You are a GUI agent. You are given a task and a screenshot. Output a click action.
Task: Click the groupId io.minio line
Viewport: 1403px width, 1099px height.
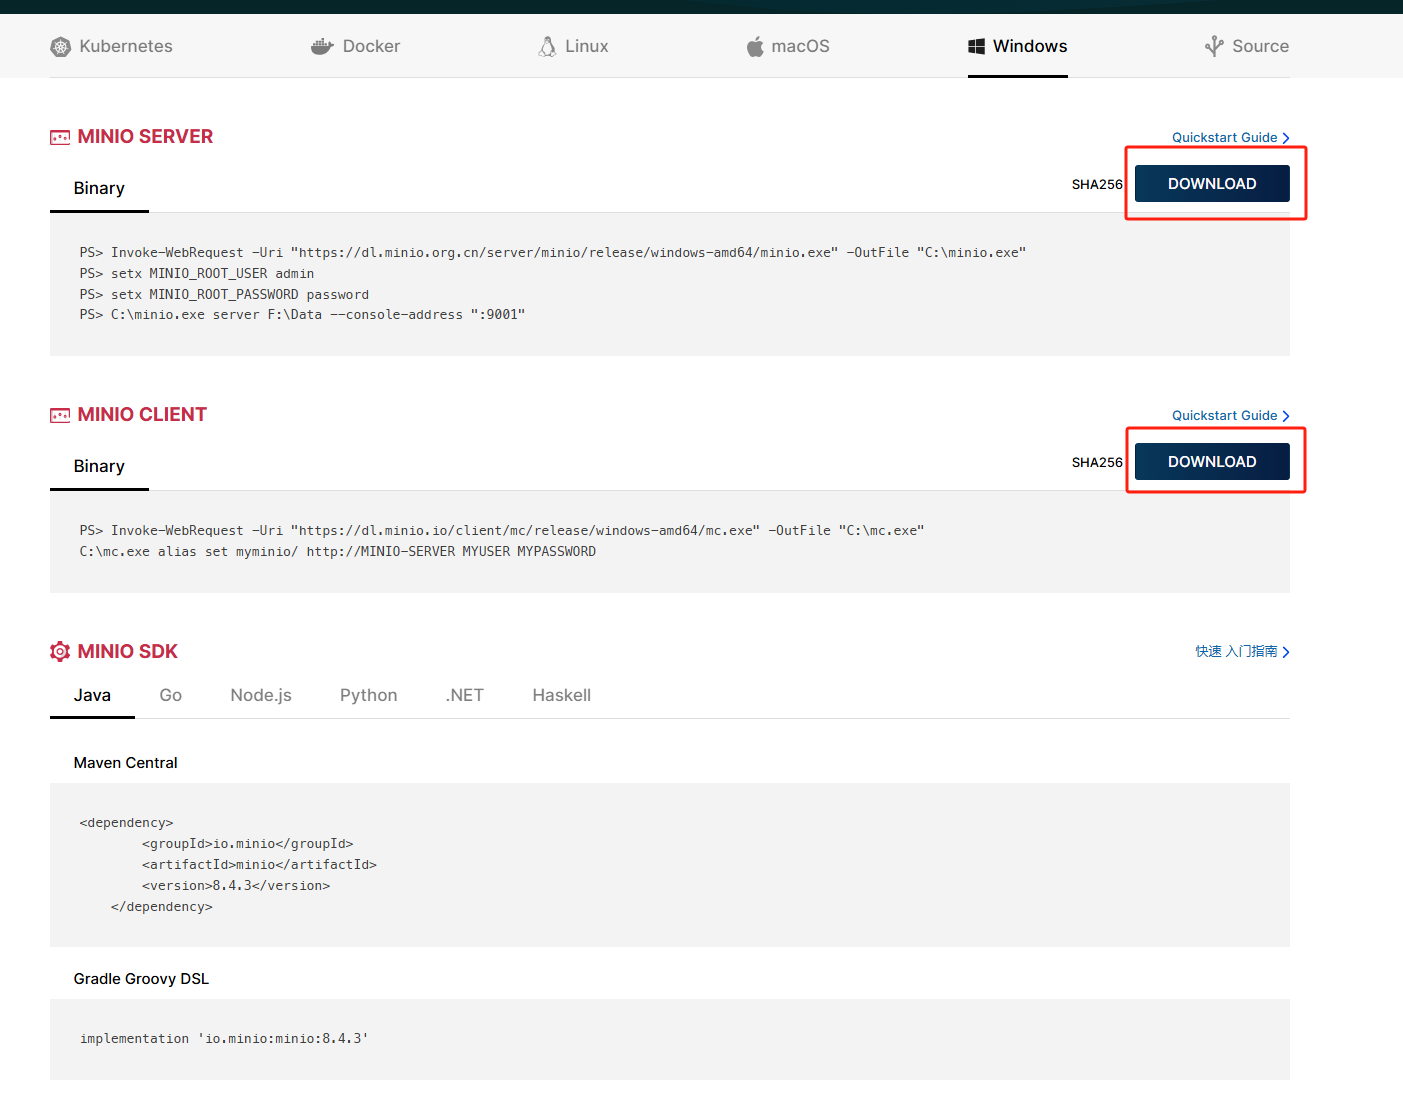(x=247, y=844)
